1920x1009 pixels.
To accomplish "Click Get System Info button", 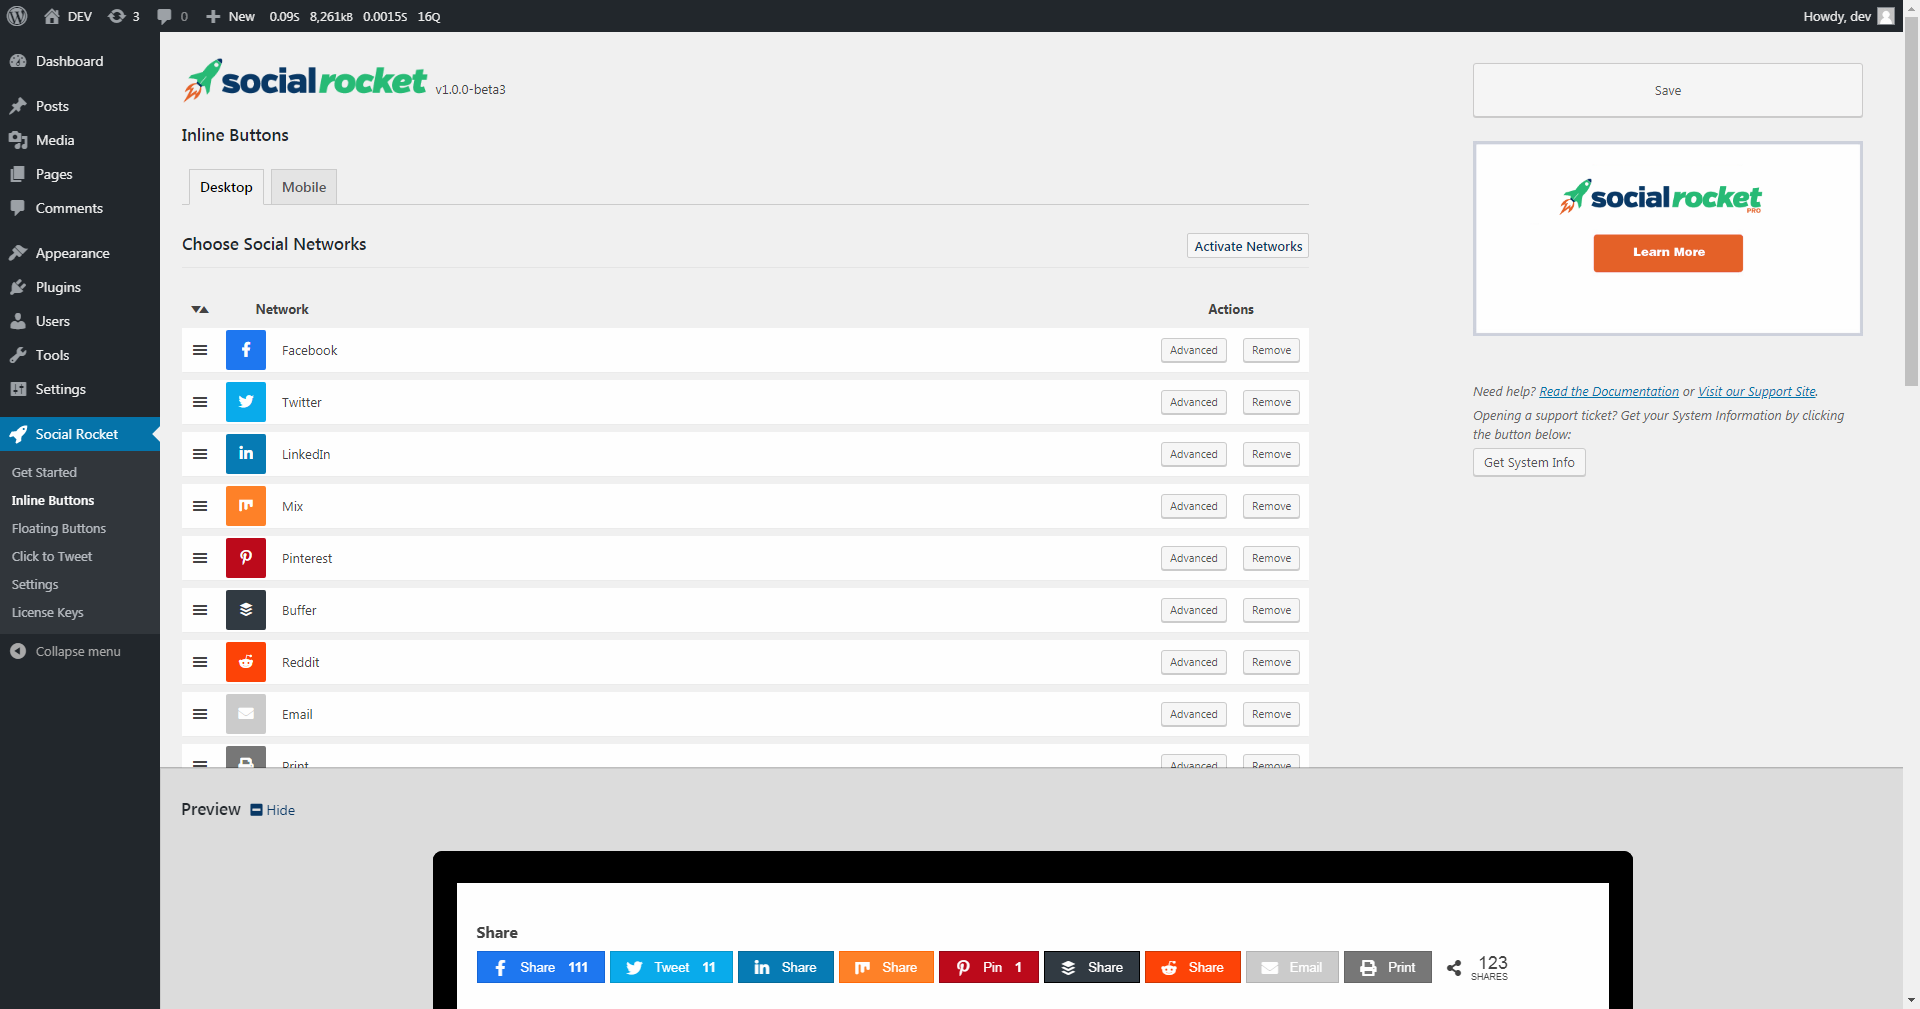I will pos(1529,462).
